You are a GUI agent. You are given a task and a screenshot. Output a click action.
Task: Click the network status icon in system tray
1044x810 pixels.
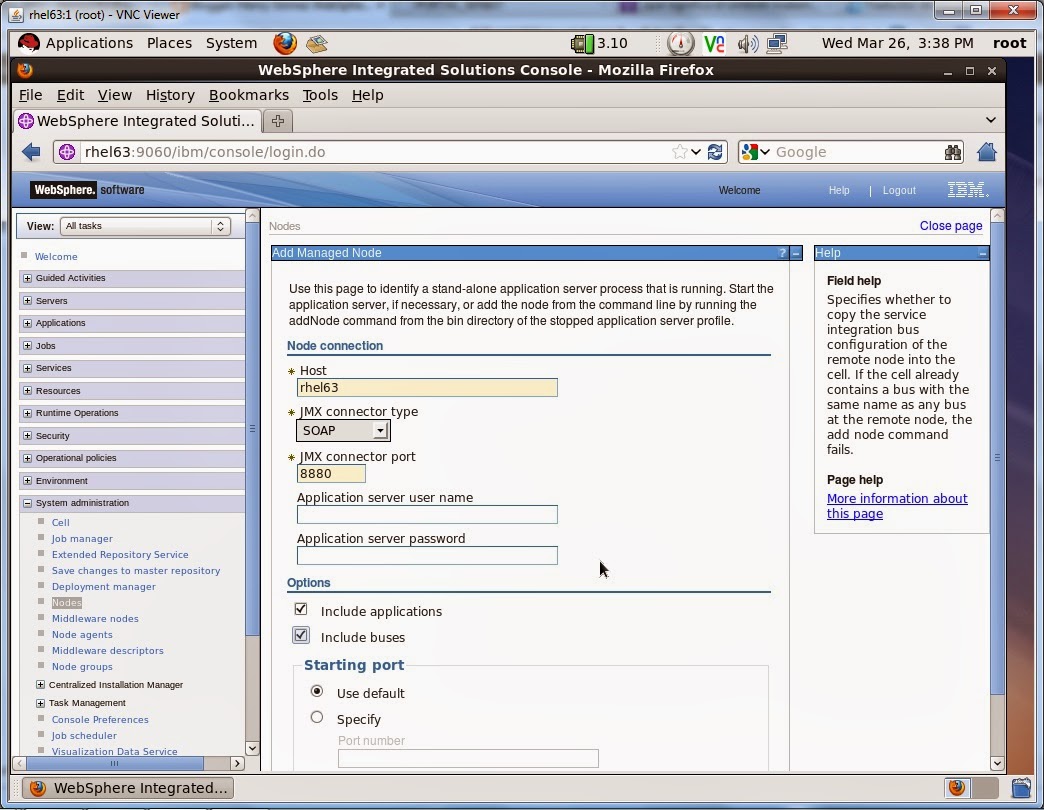[x=775, y=43]
